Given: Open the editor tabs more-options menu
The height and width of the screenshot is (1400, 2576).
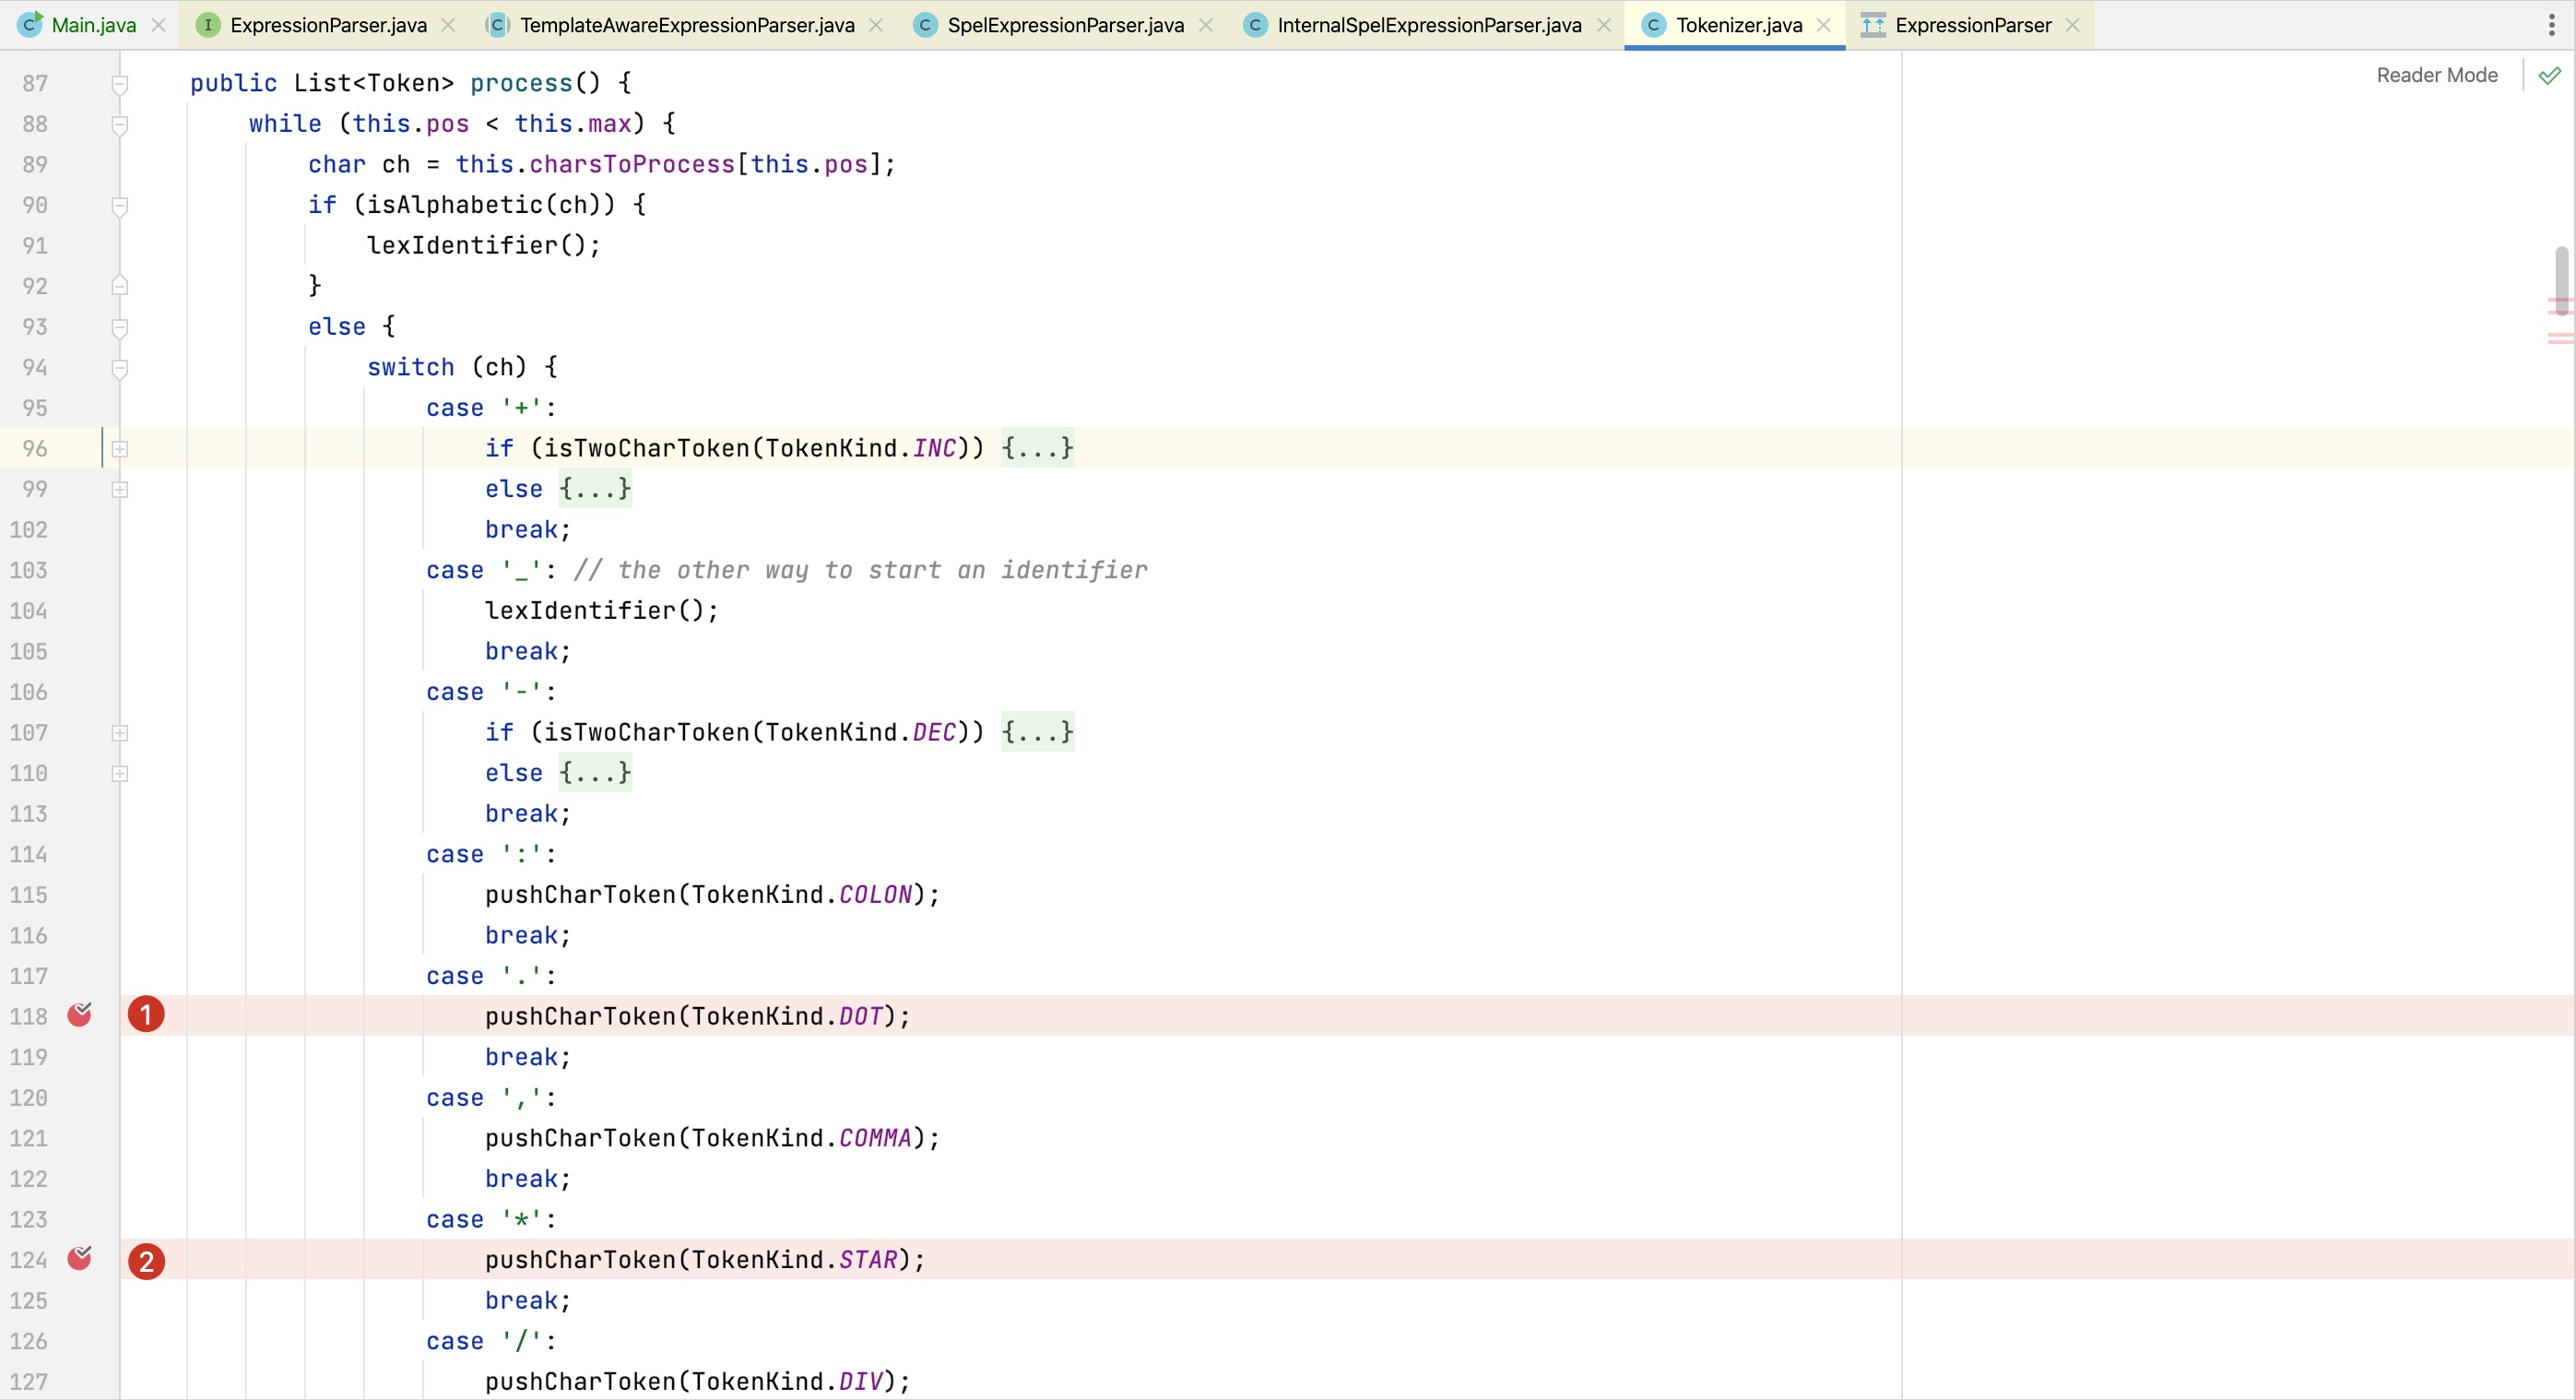Looking at the screenshot, I should (2551, 25).
